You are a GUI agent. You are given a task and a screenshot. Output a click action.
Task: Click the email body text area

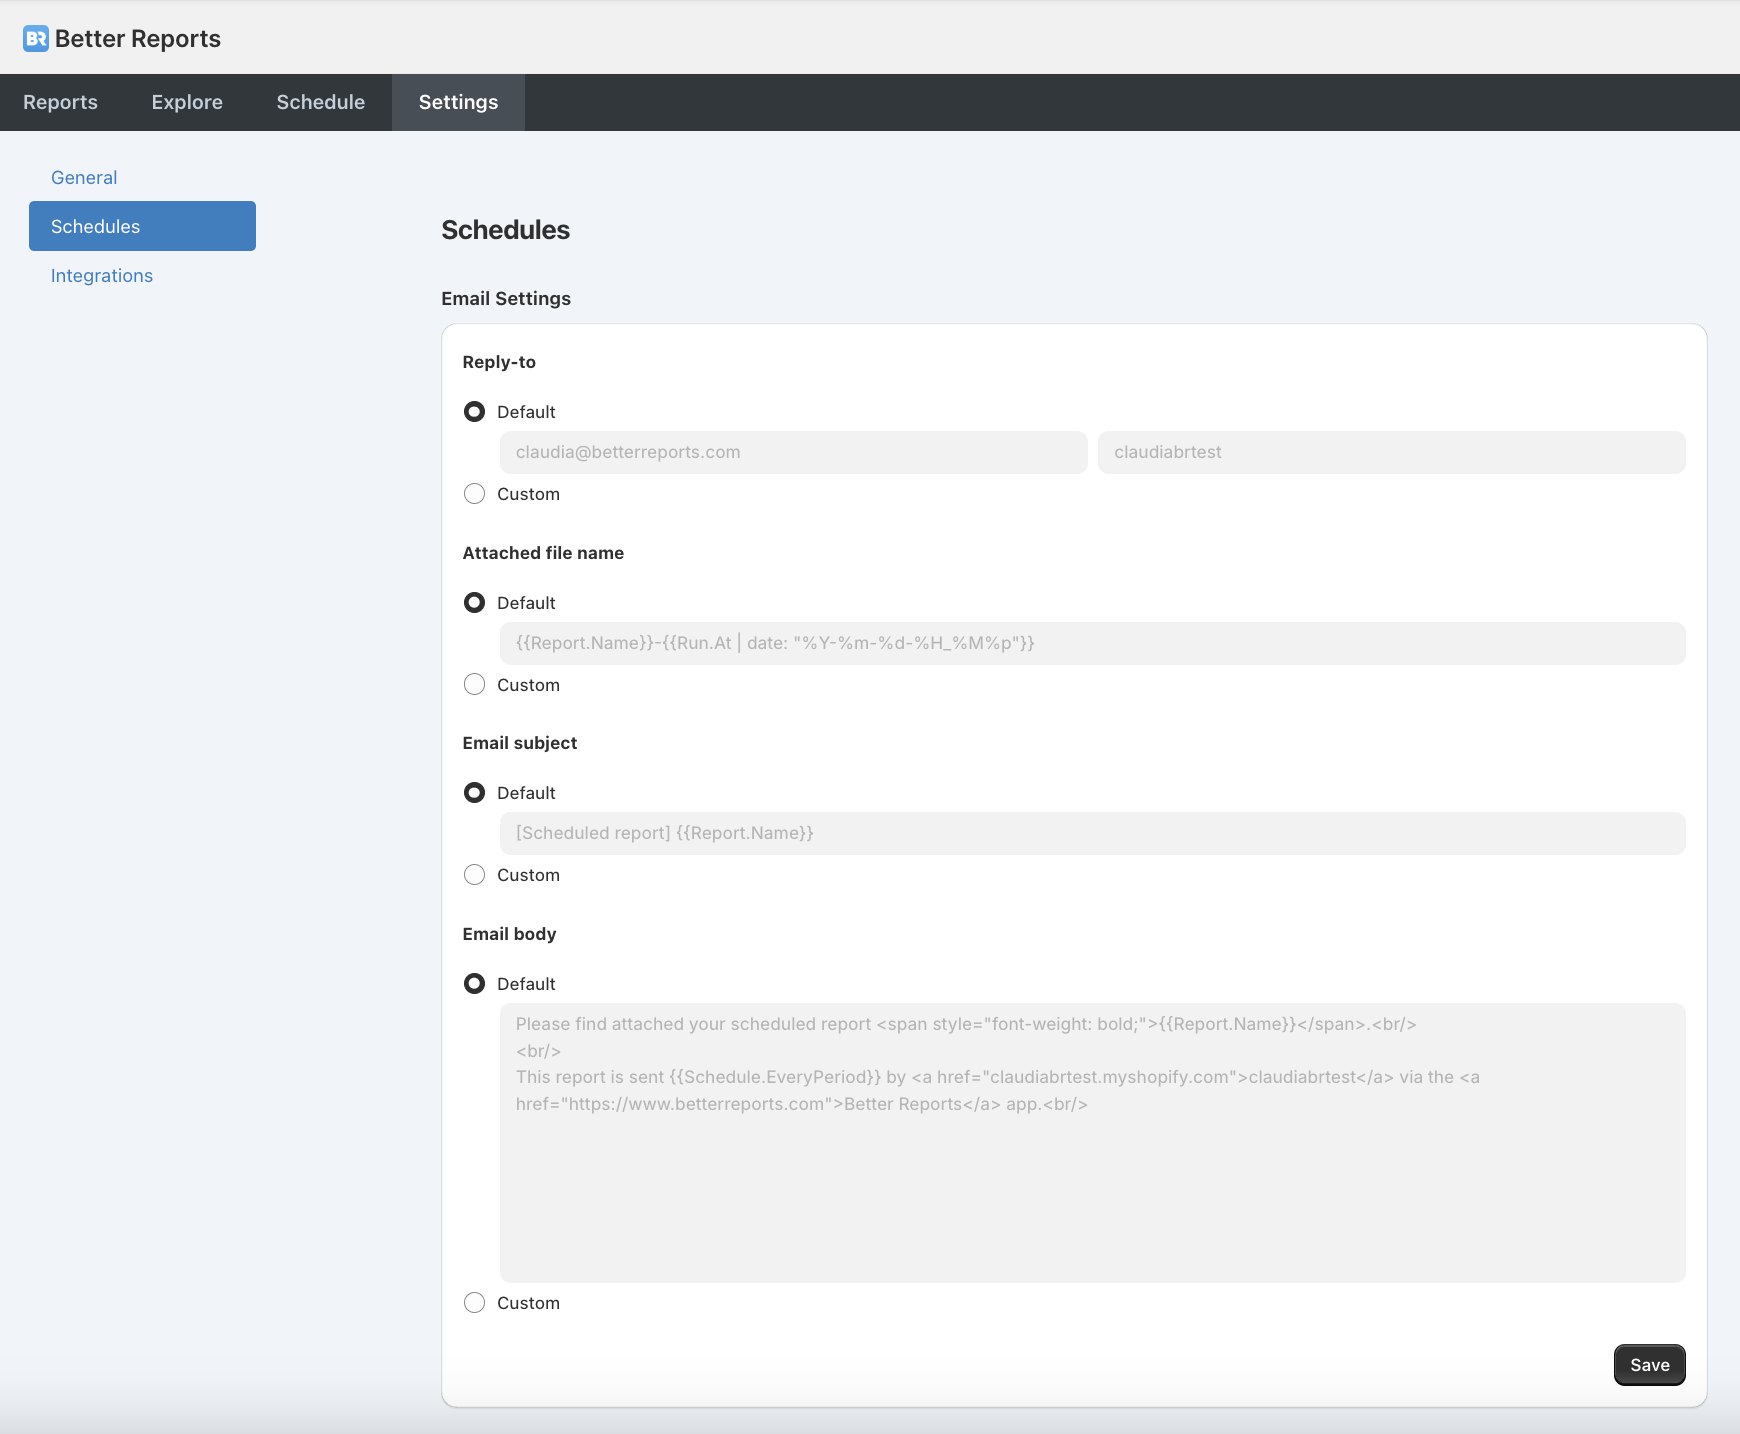coord(1092,1143)
